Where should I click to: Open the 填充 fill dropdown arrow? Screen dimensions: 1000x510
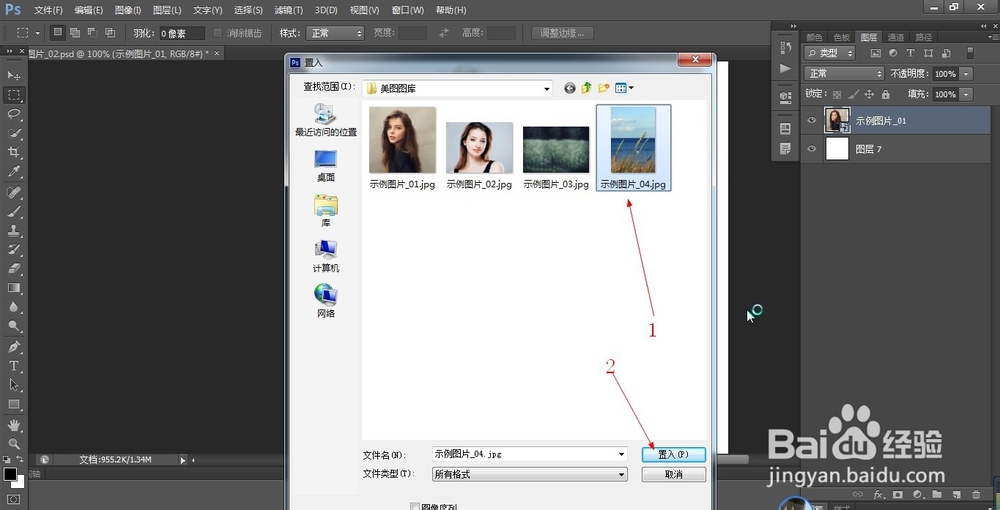coord(966,94)
